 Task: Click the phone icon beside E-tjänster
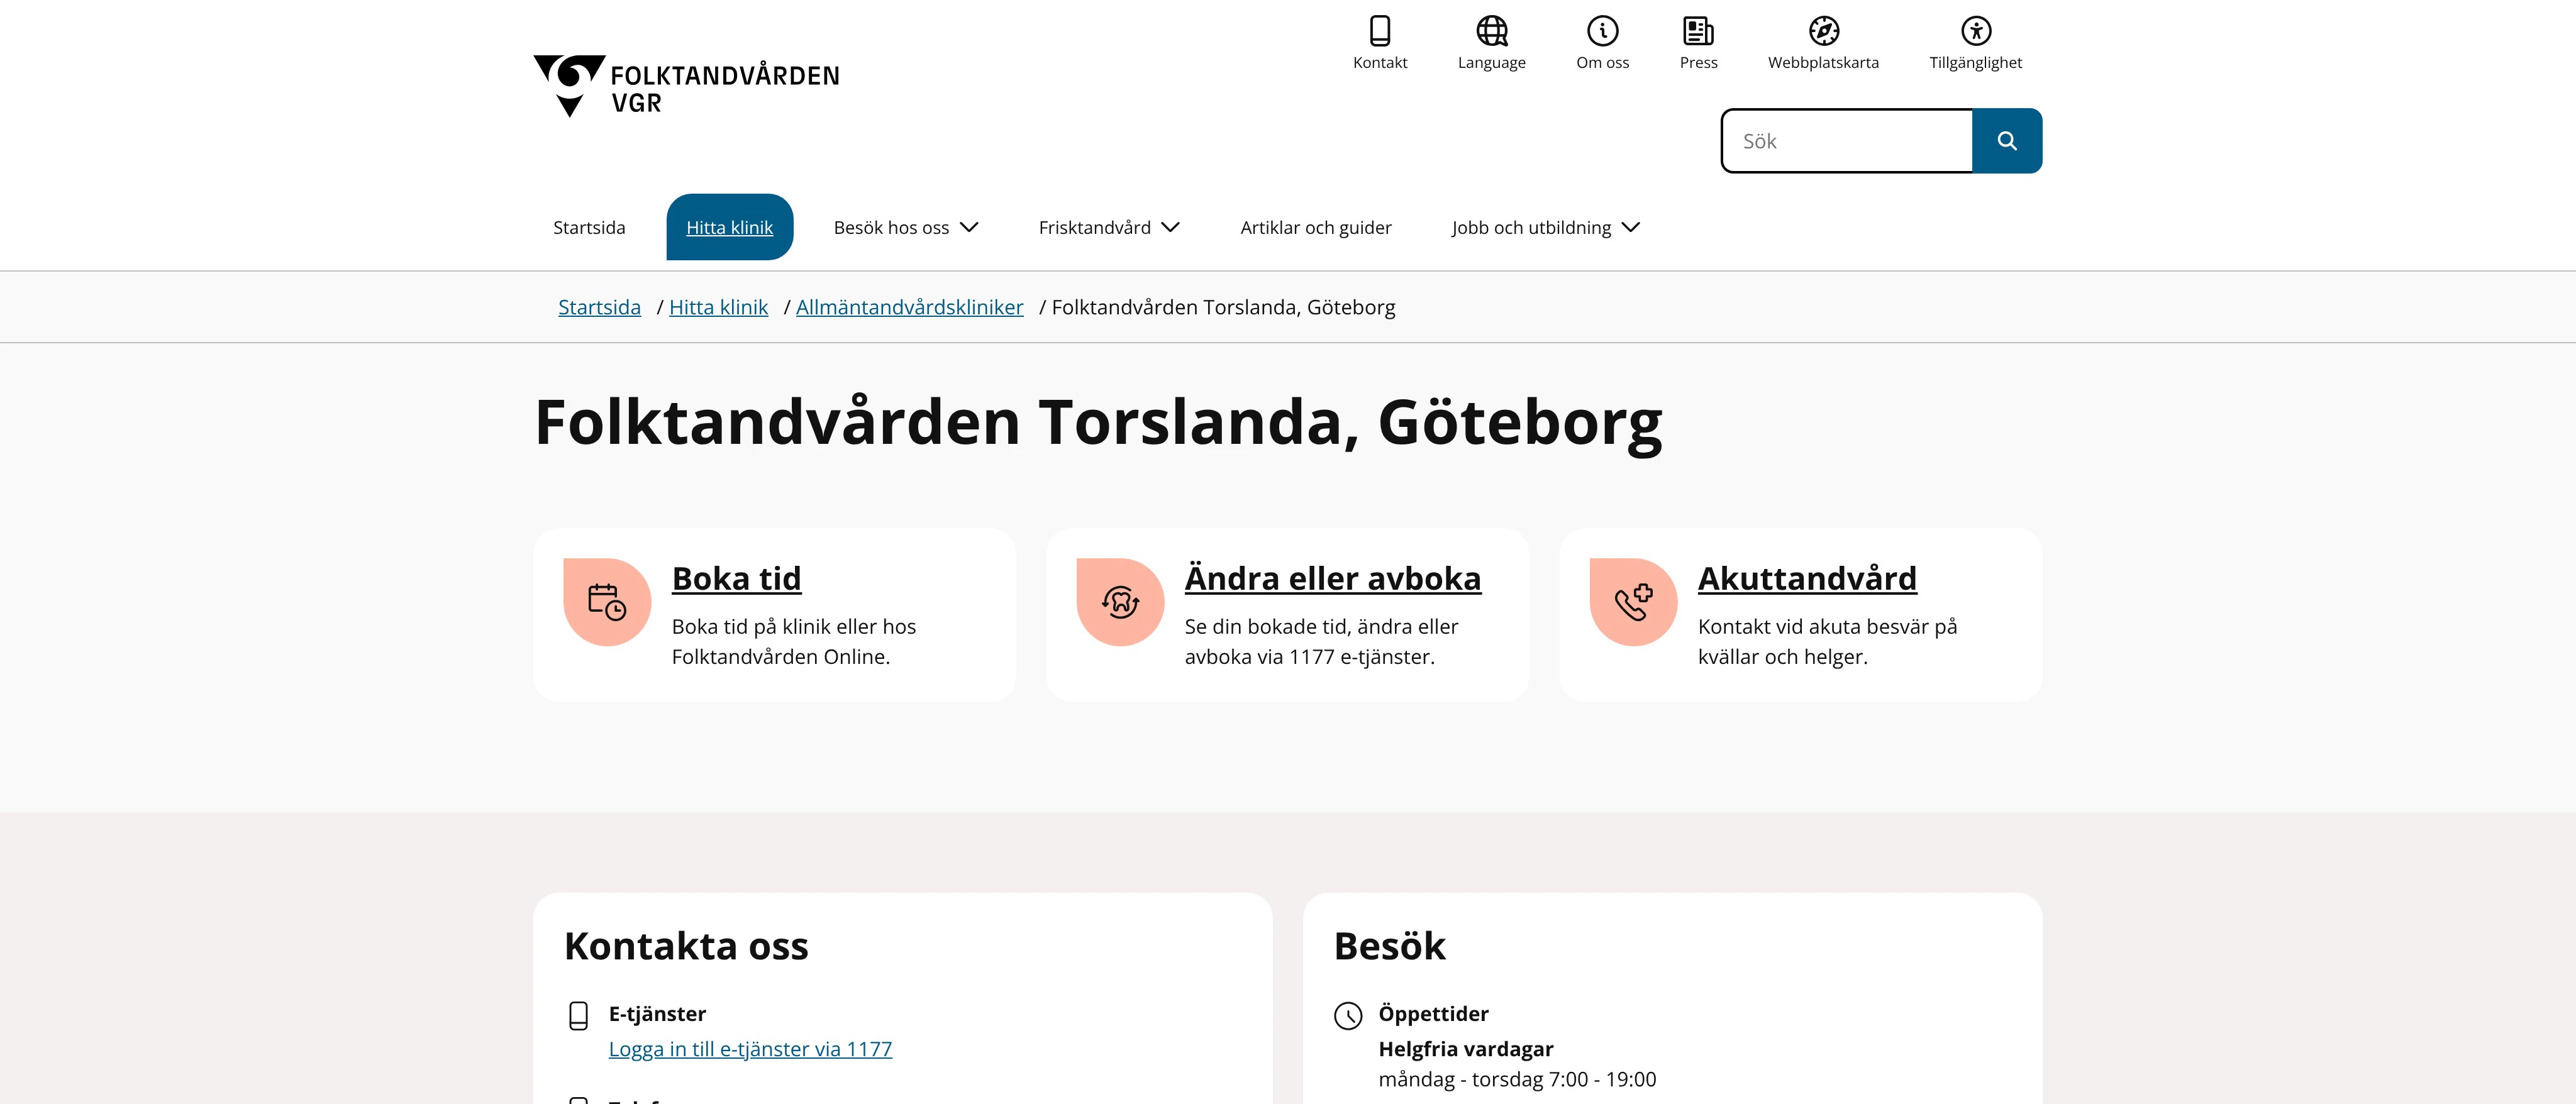[578, 1016]
